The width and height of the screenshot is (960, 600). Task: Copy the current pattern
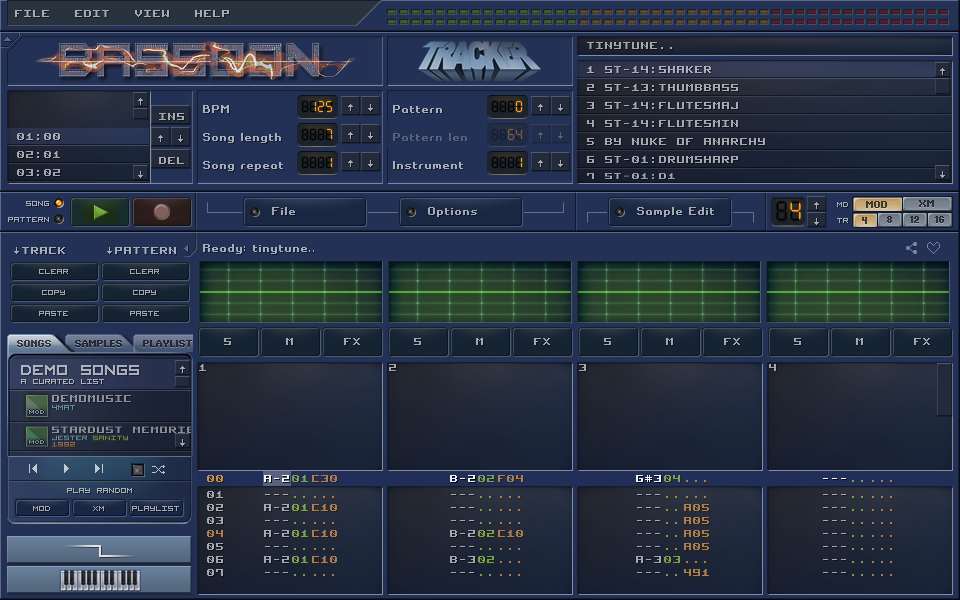(x=144, y=292)
